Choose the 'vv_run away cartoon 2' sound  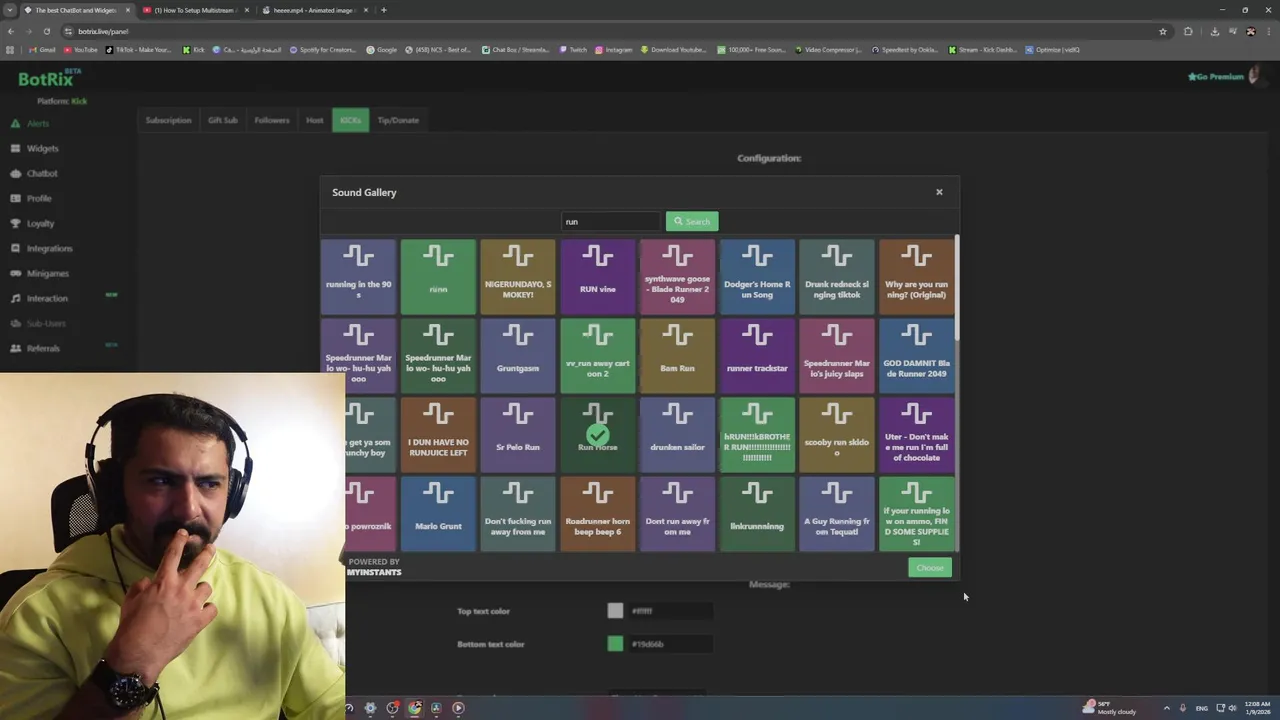598,356
